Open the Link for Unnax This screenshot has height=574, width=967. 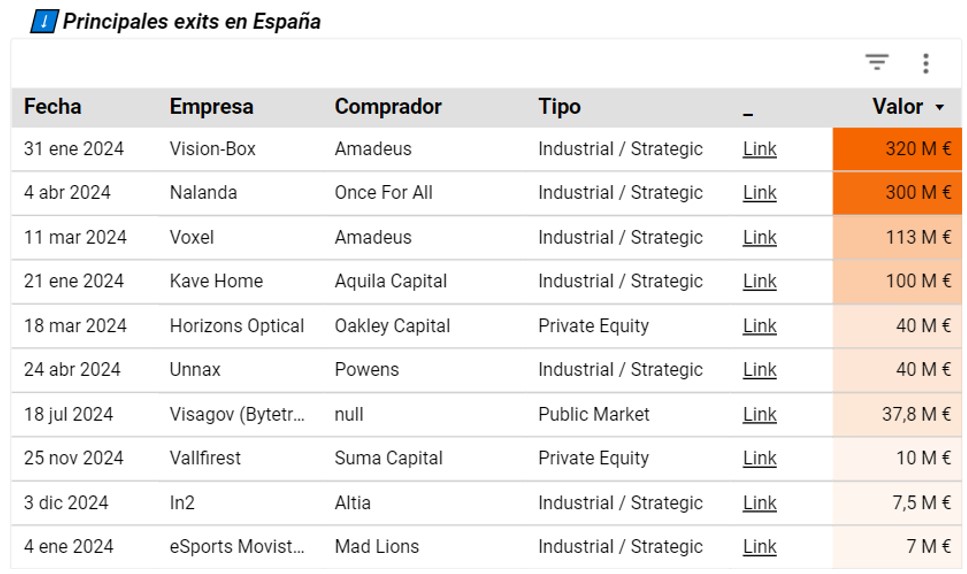click(x=759, y=370)
